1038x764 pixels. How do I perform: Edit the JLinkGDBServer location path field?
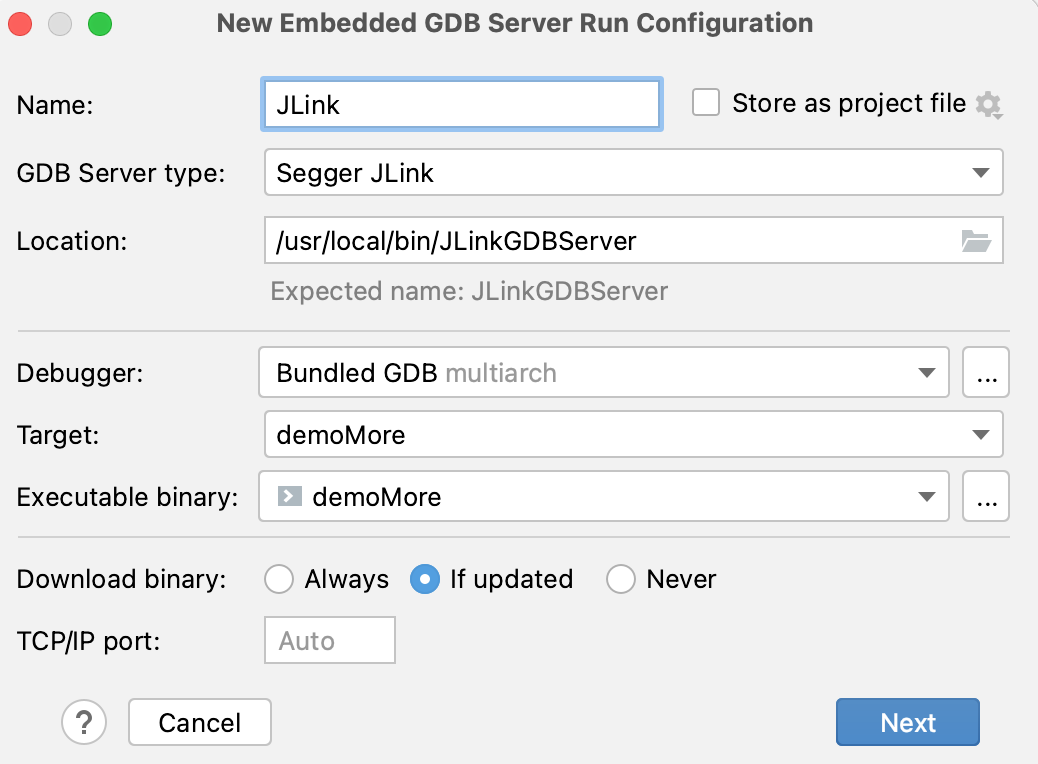pyautogui.click(x=600, y=240)
